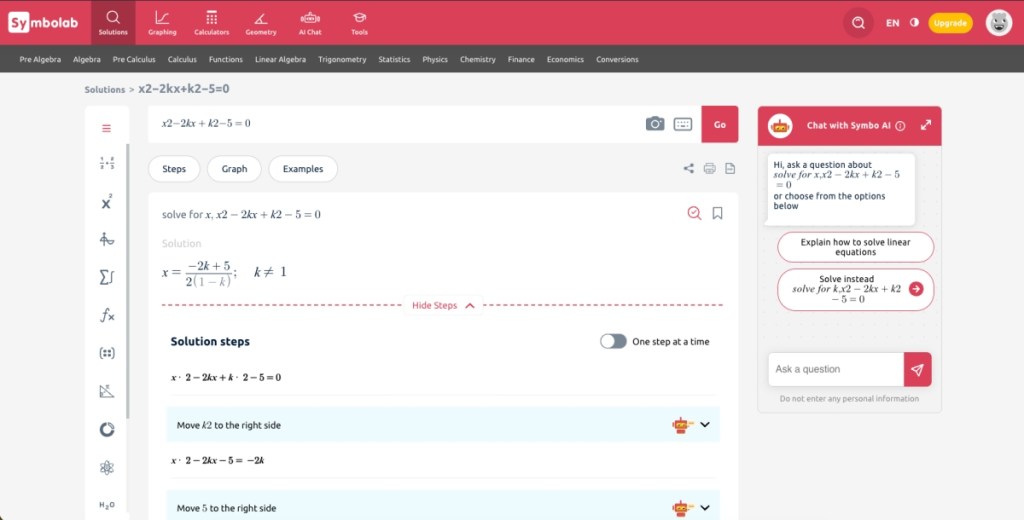This screenshot has height=520, width=1024.
Task: Switch to the Steps tab
Action: click(174, 169)
